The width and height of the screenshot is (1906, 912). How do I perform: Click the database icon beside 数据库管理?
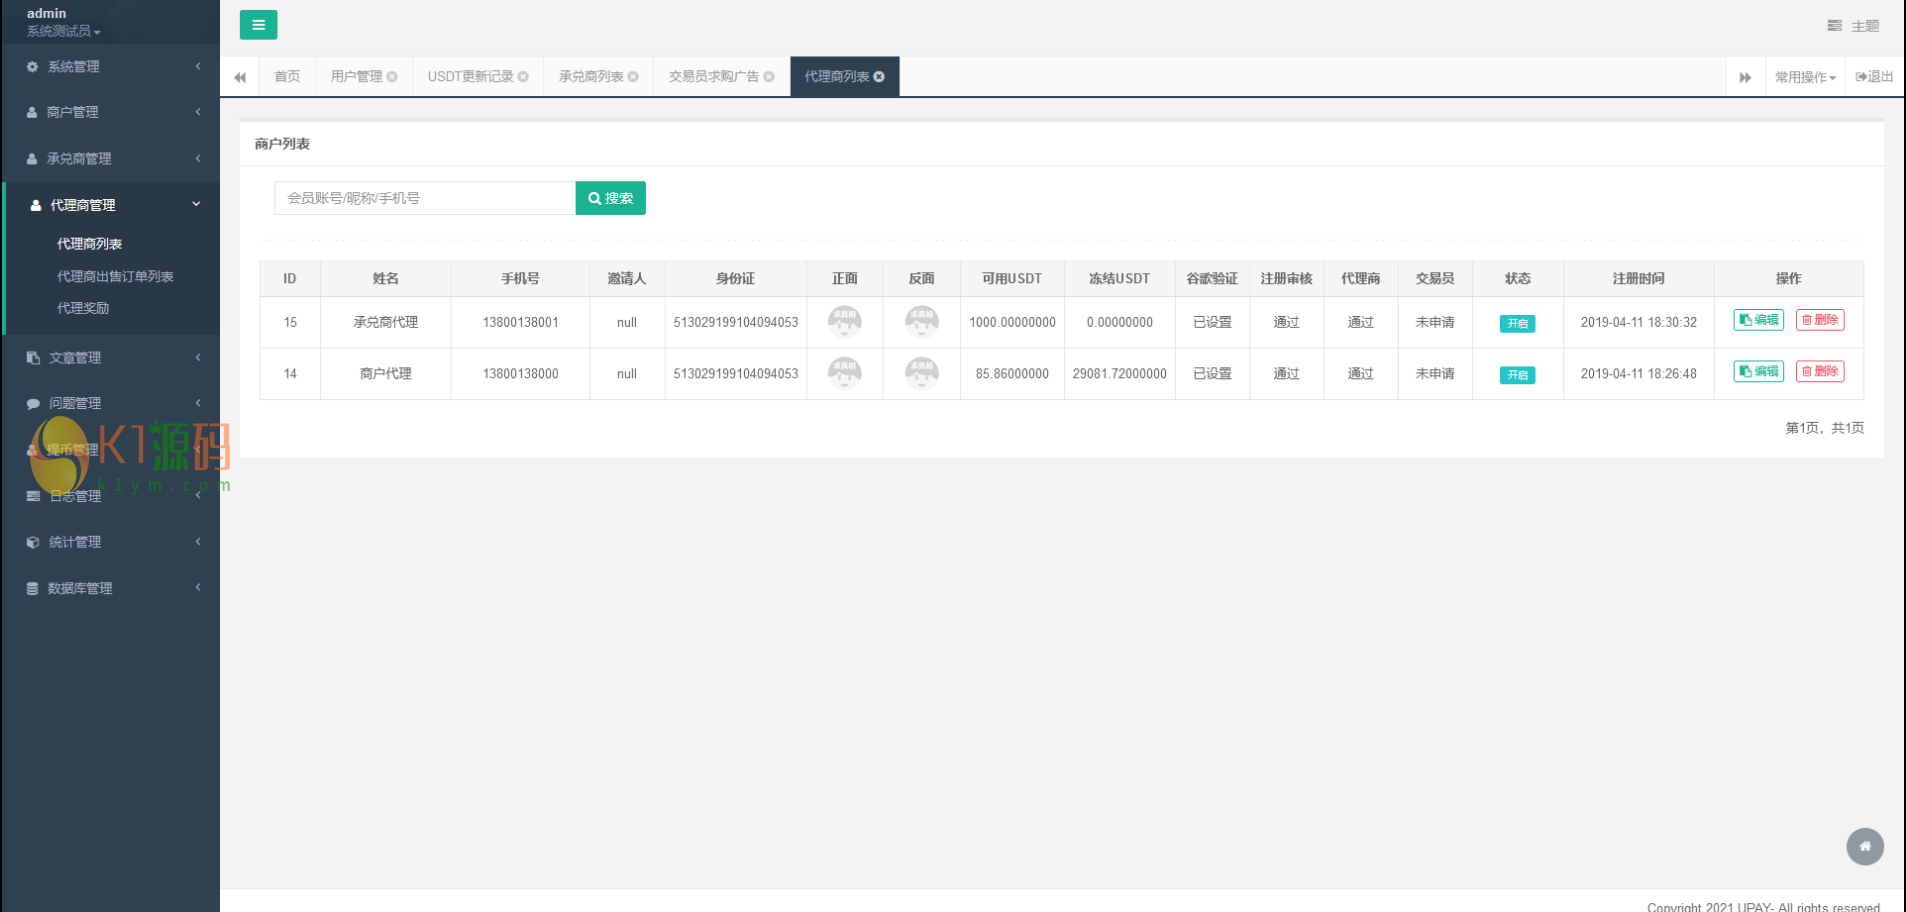[32, 588]
